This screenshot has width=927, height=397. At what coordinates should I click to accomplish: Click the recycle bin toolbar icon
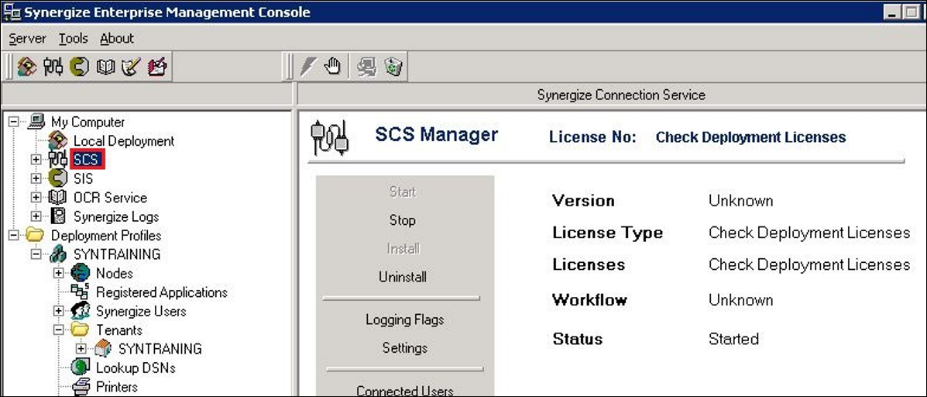pyautogui.click(x=393, y=67)
